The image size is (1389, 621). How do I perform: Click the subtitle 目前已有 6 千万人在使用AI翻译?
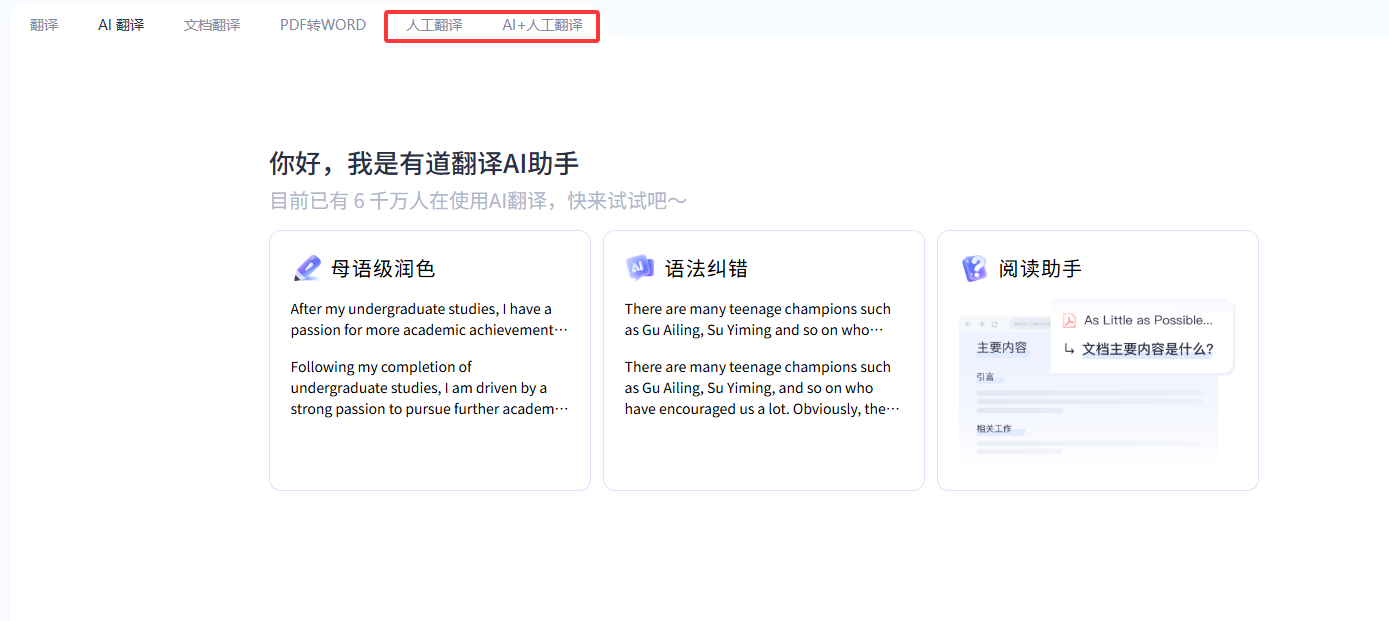(478, 201)
